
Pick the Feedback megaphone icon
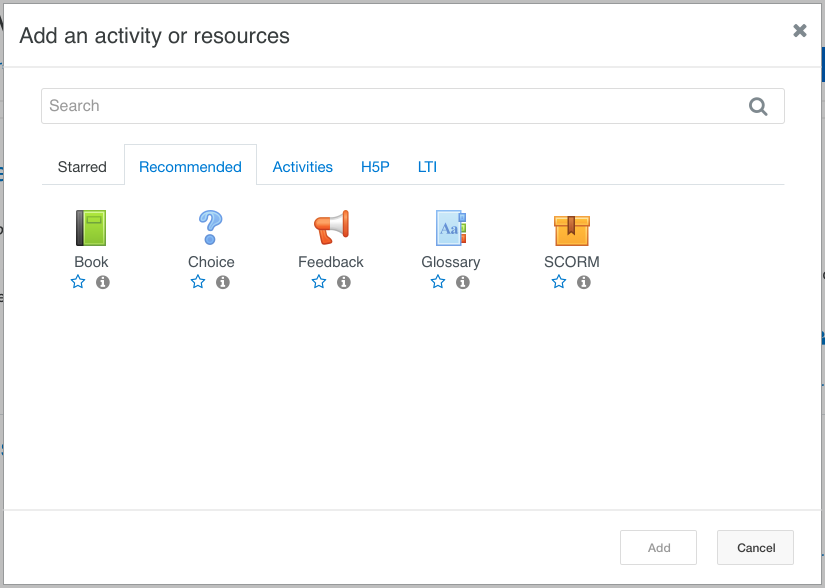(x=331, y=228)
